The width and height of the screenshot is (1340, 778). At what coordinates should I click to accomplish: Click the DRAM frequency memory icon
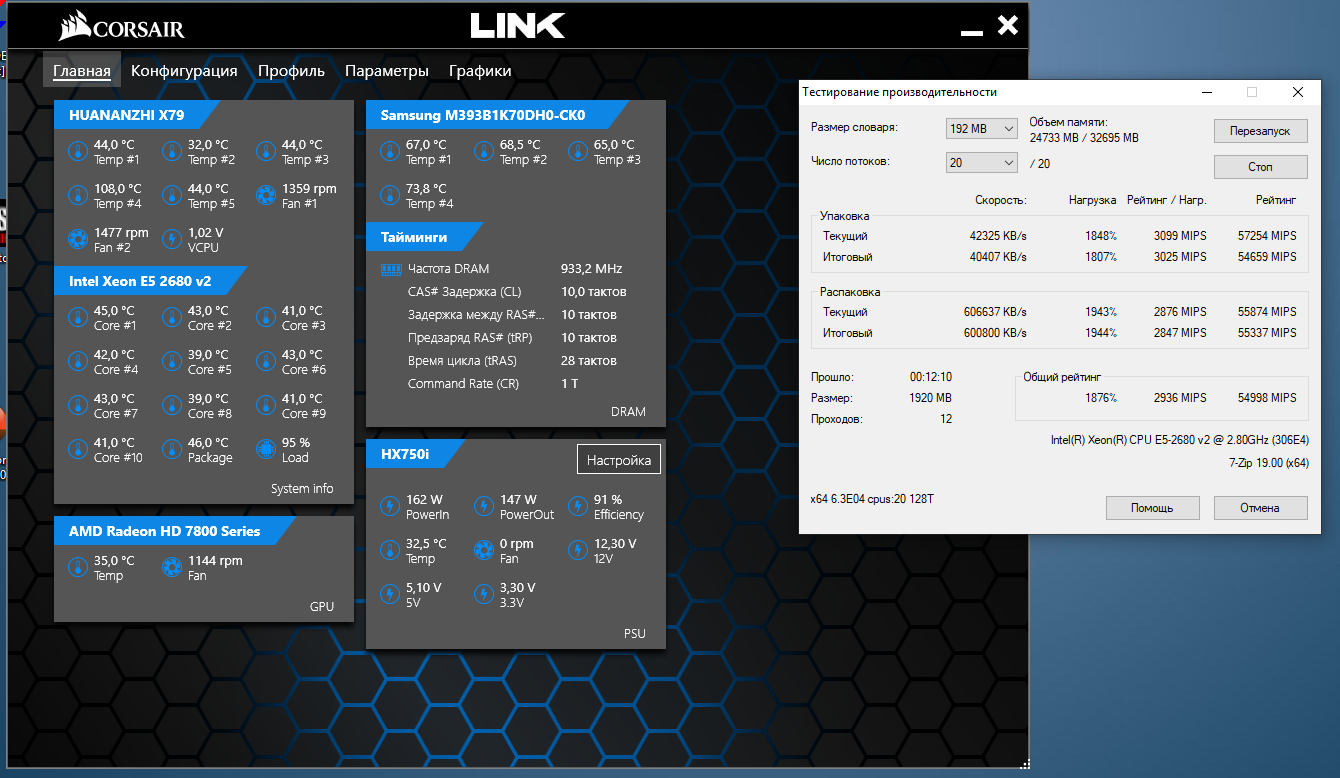tap(390, 269)
